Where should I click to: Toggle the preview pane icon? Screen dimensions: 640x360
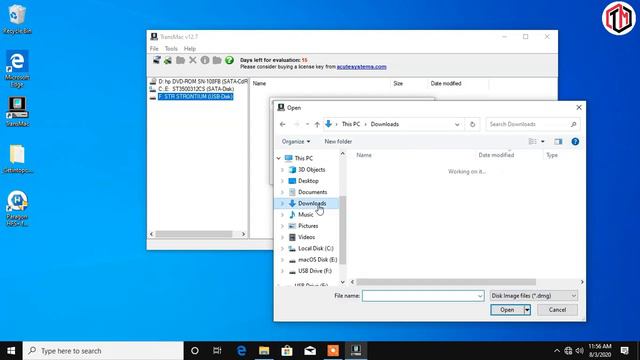(558, 142)
